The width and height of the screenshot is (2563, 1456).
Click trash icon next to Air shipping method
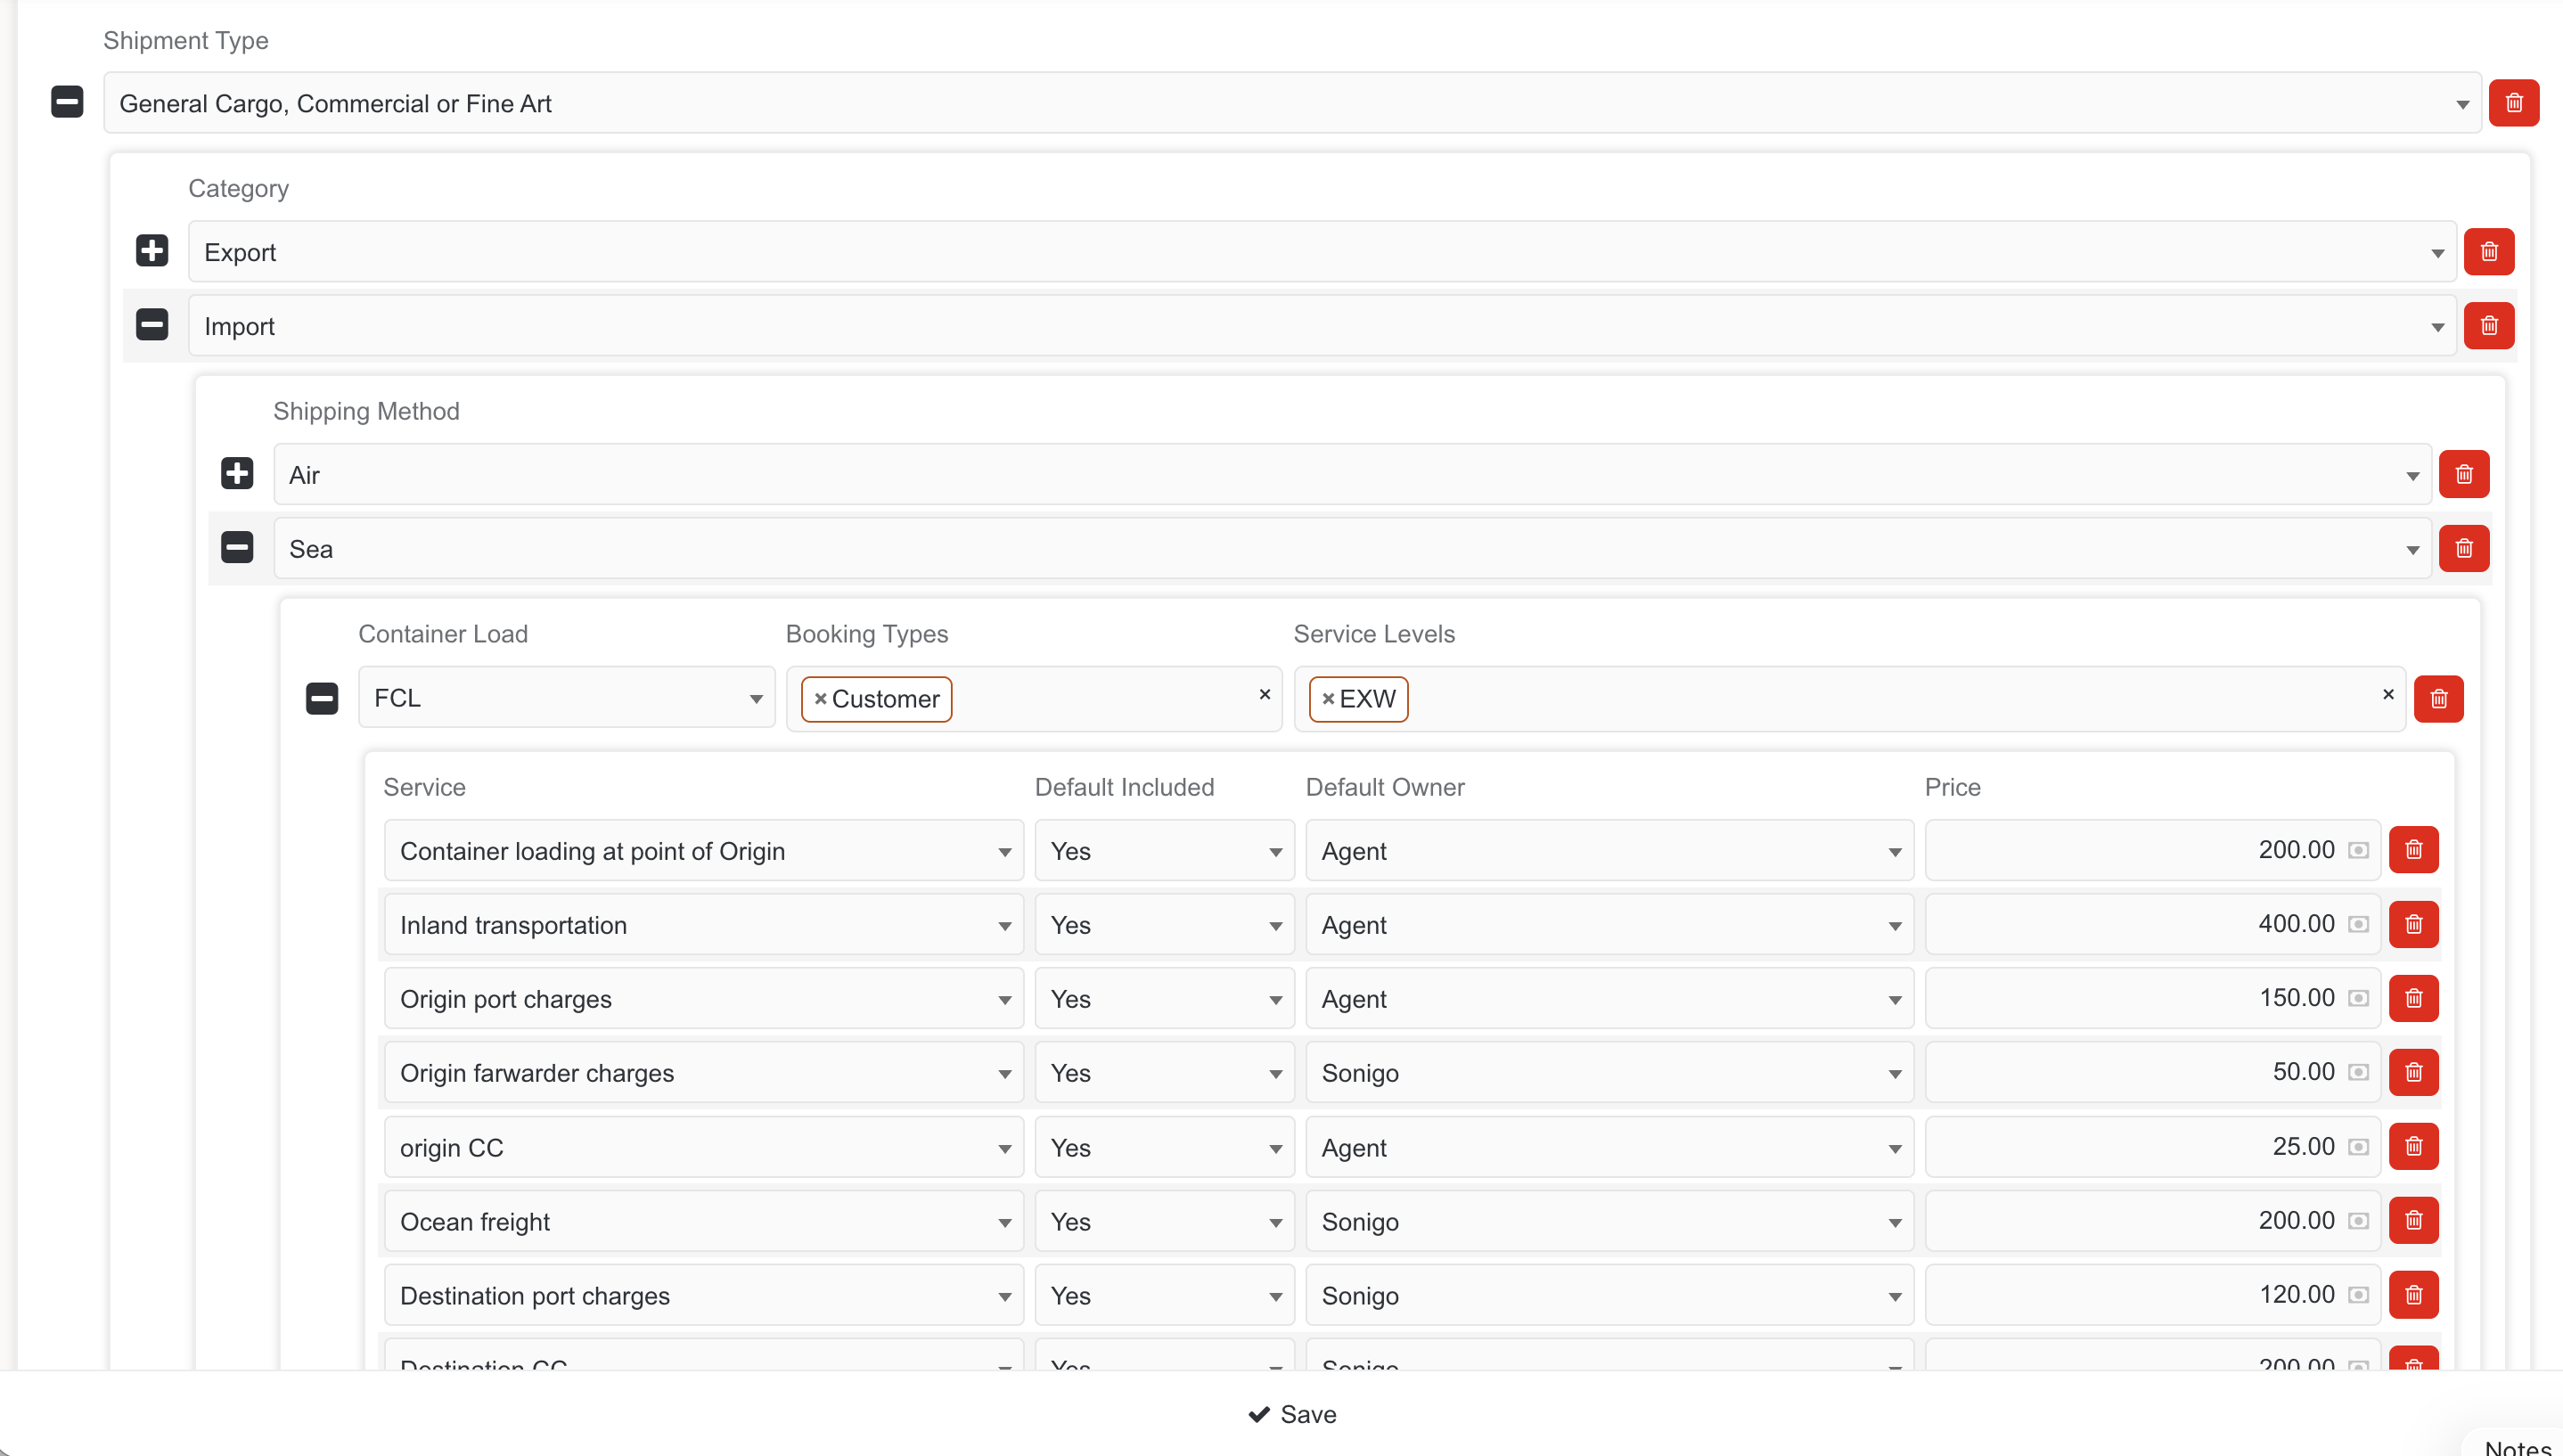(2463, 474)
